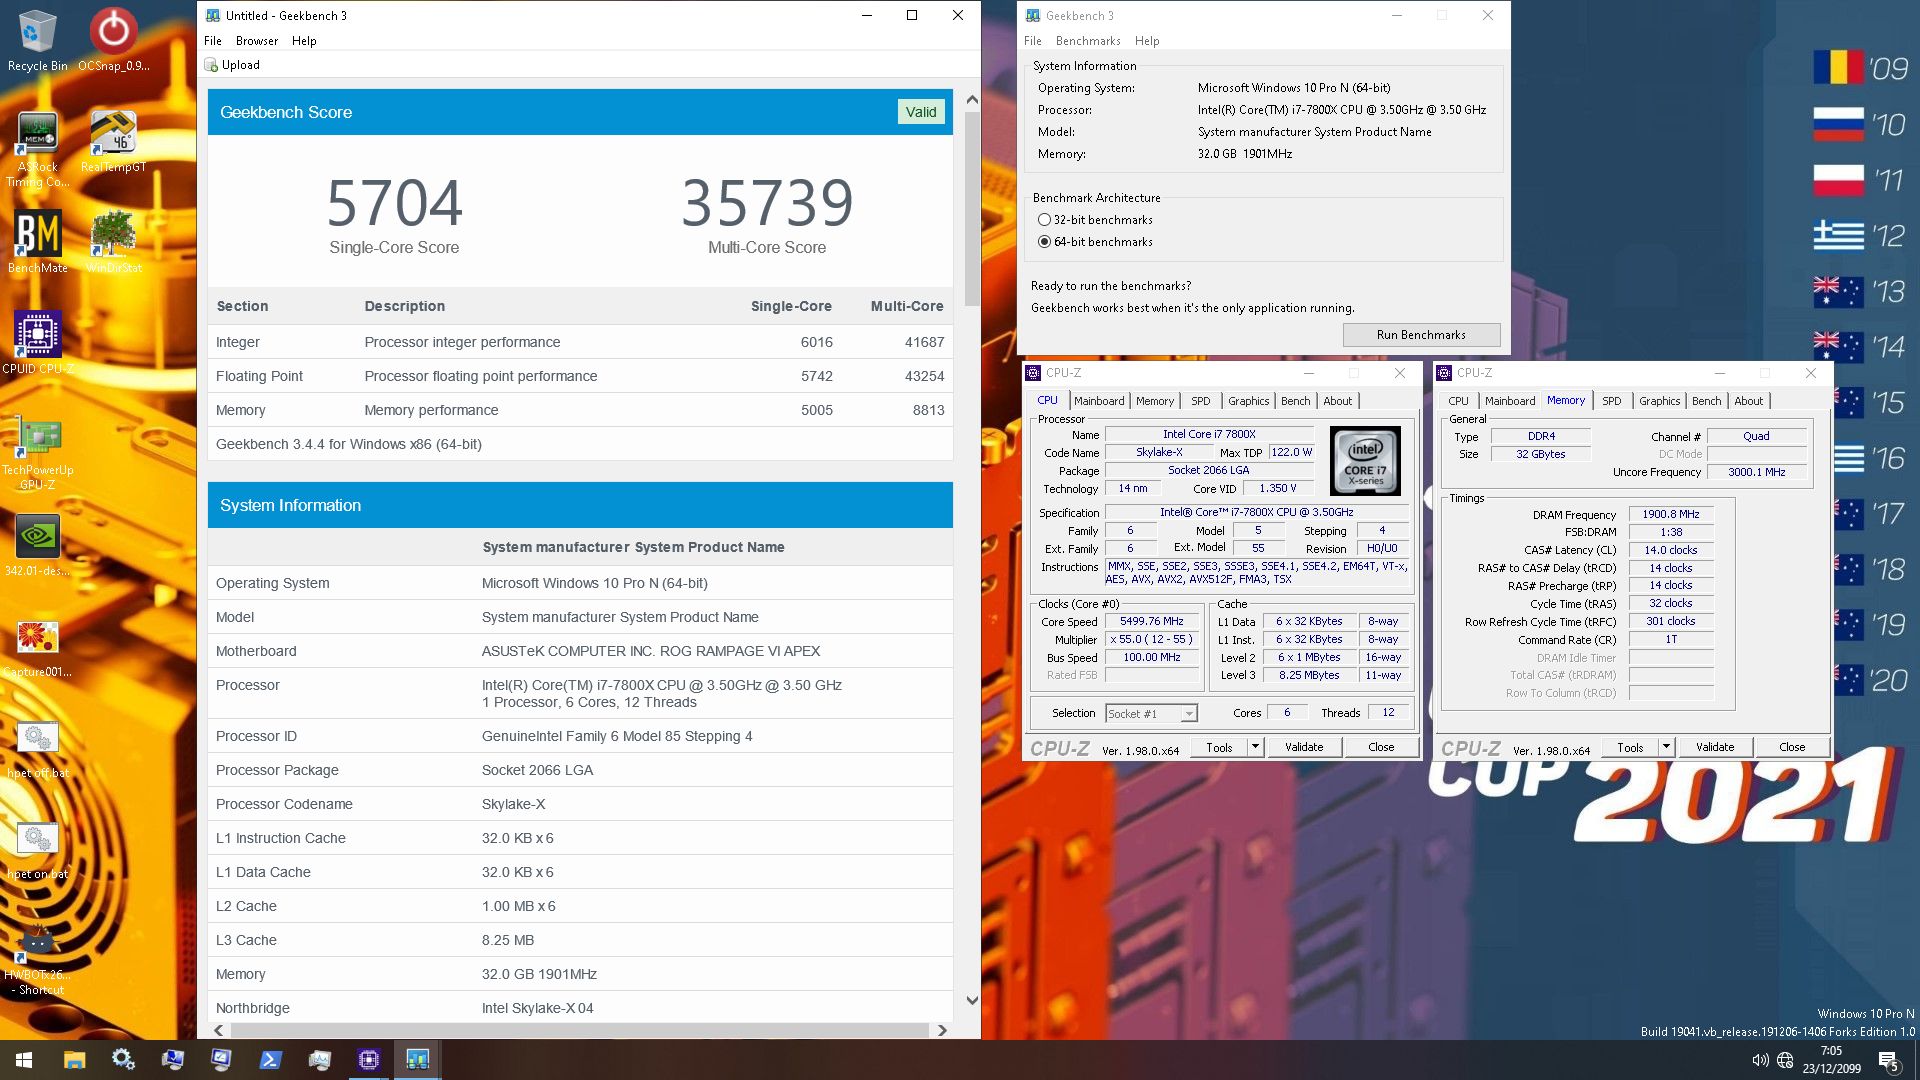
Task: Switch to Geekbench taskbar icon
Action: pyautogui.click(x=417, y=1059)
